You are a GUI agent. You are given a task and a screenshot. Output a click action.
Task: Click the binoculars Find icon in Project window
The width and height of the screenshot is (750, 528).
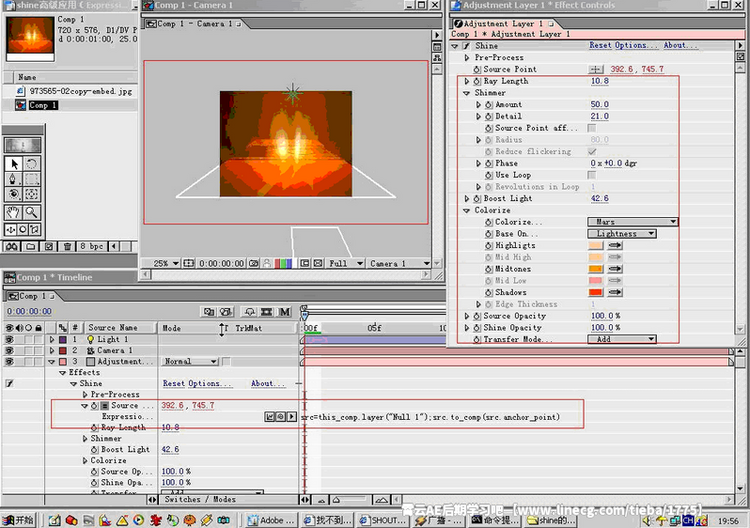click(x=12, y=246)
